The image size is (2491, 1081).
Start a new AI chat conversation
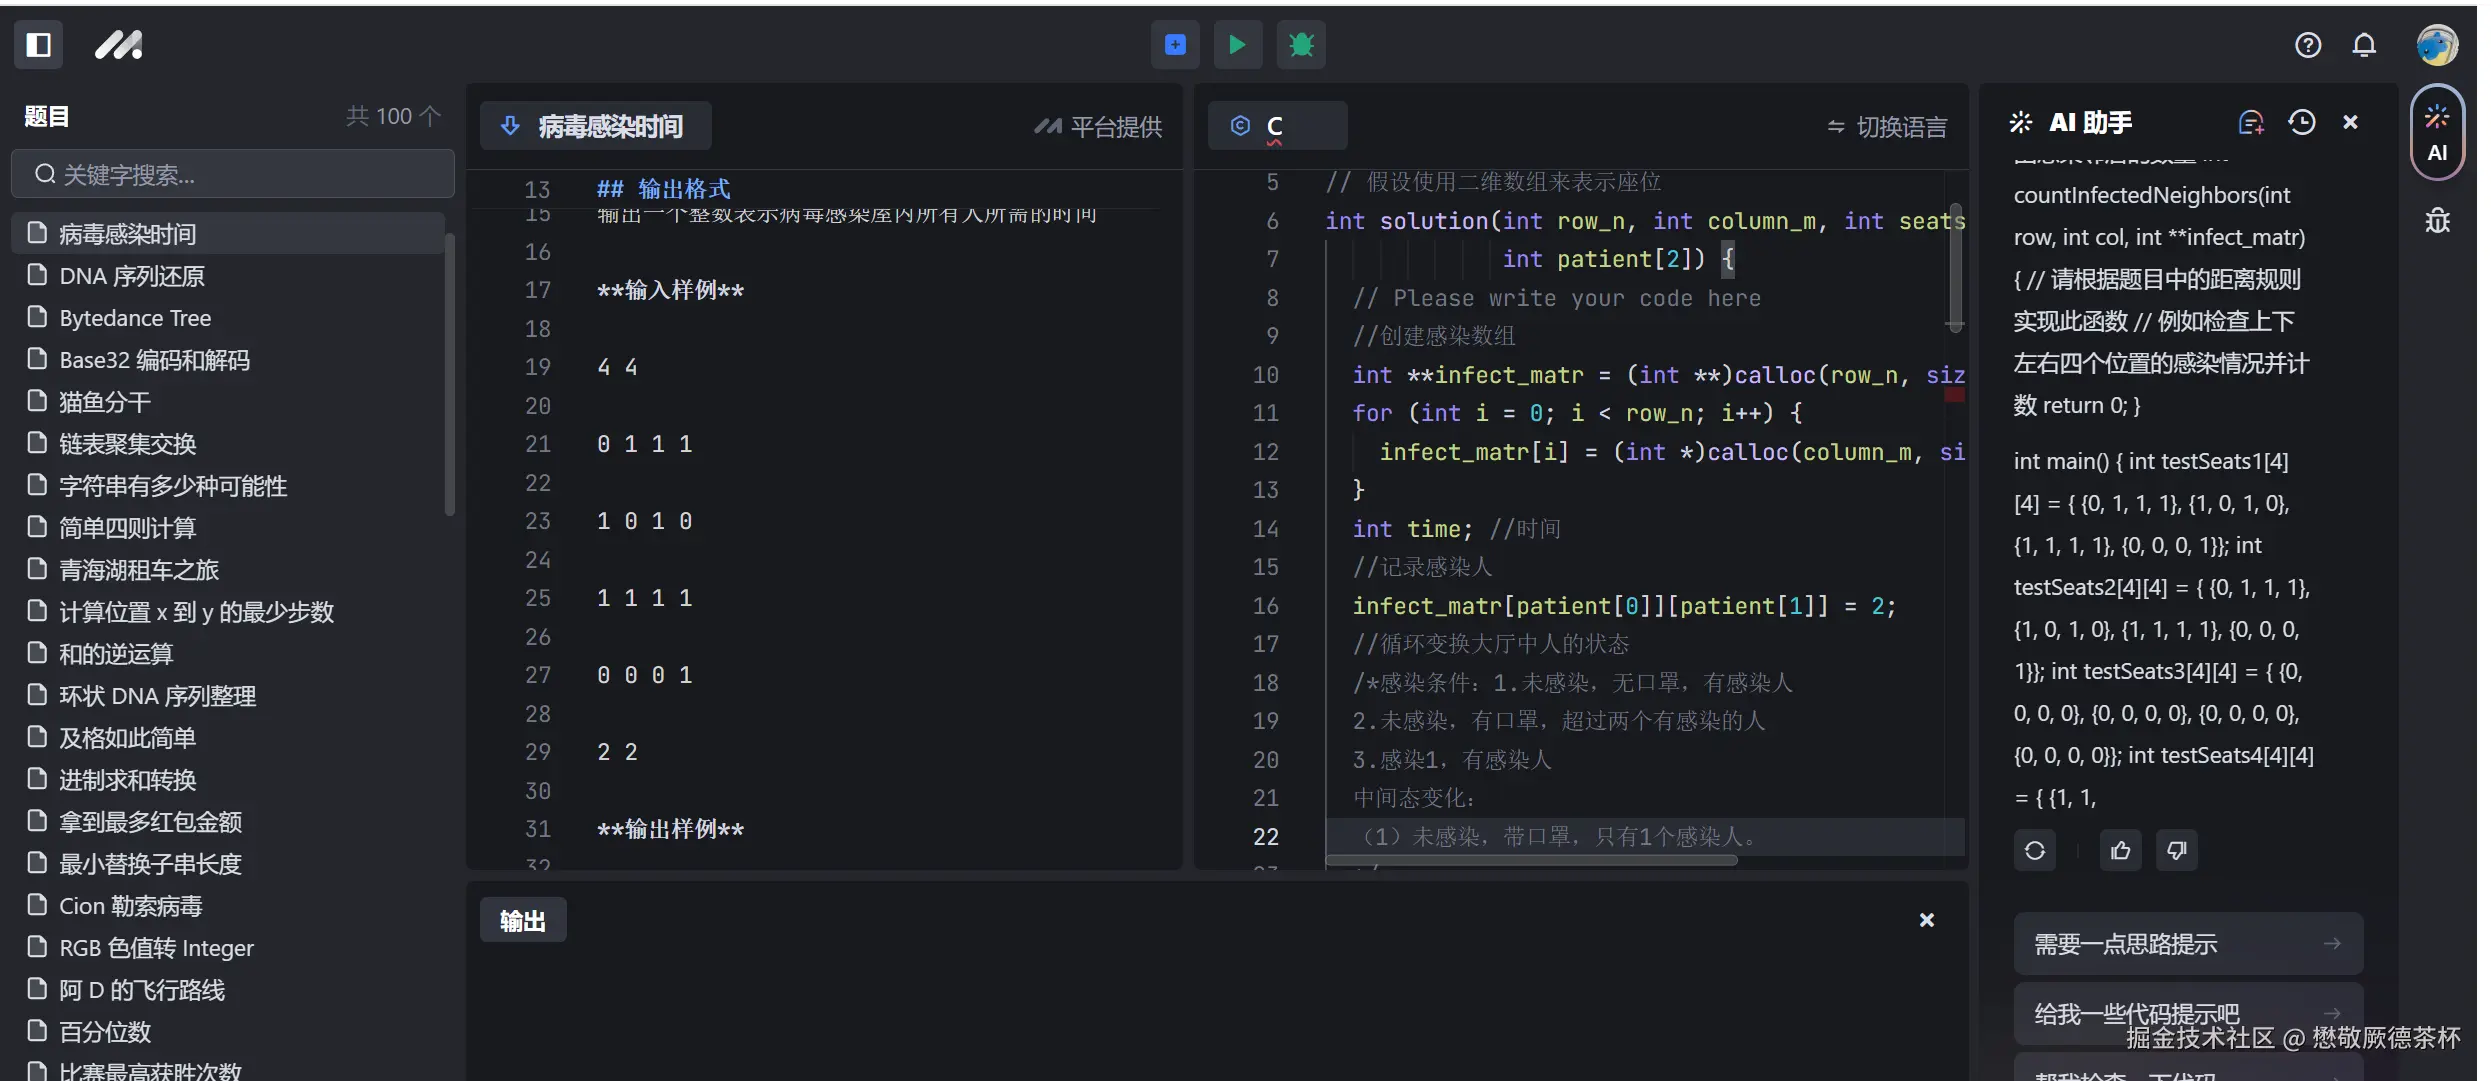pos(2250,122)
